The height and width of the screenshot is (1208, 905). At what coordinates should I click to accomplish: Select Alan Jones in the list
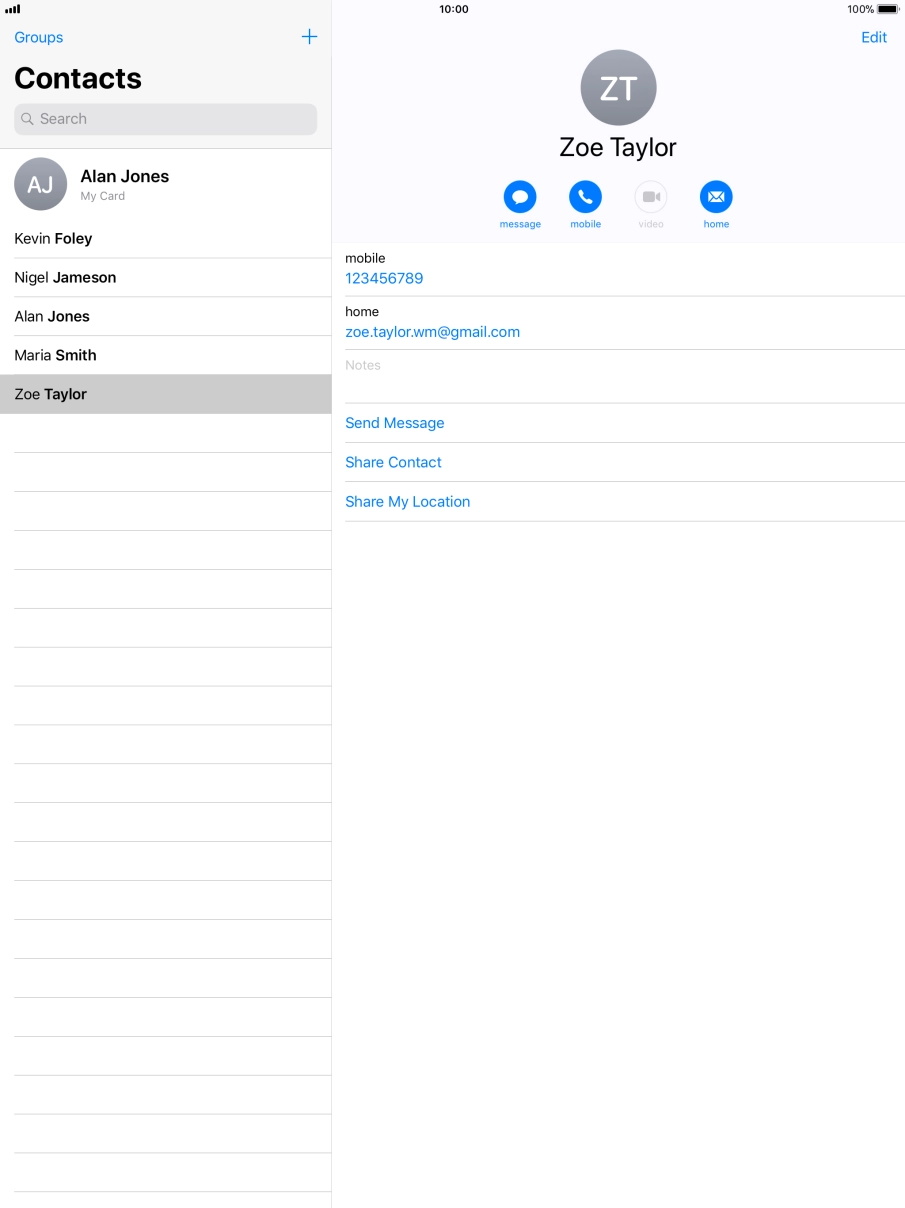(x=52, y=317)
